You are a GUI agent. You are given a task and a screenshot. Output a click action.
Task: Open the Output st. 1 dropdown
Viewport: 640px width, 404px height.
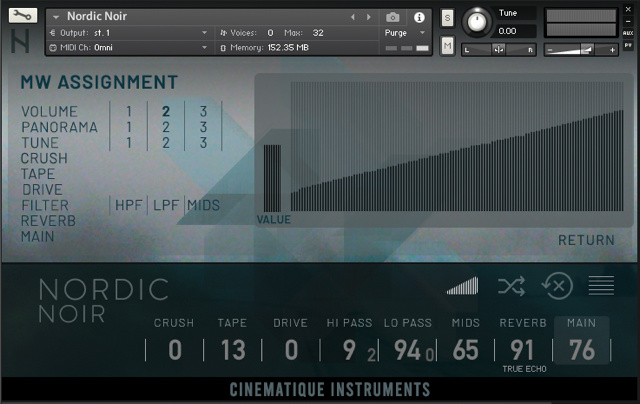click(x=130, y=33)
